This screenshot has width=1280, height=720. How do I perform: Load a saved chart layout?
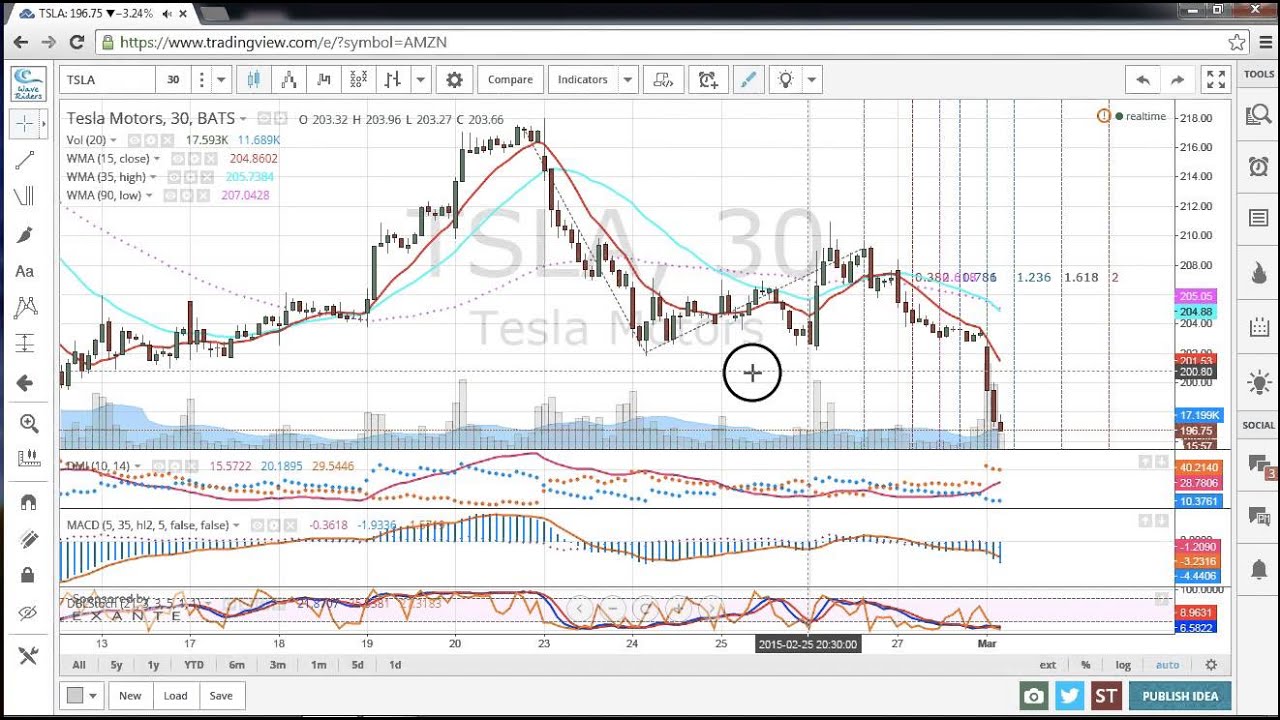pyautogui.click(x=175, y=696)
